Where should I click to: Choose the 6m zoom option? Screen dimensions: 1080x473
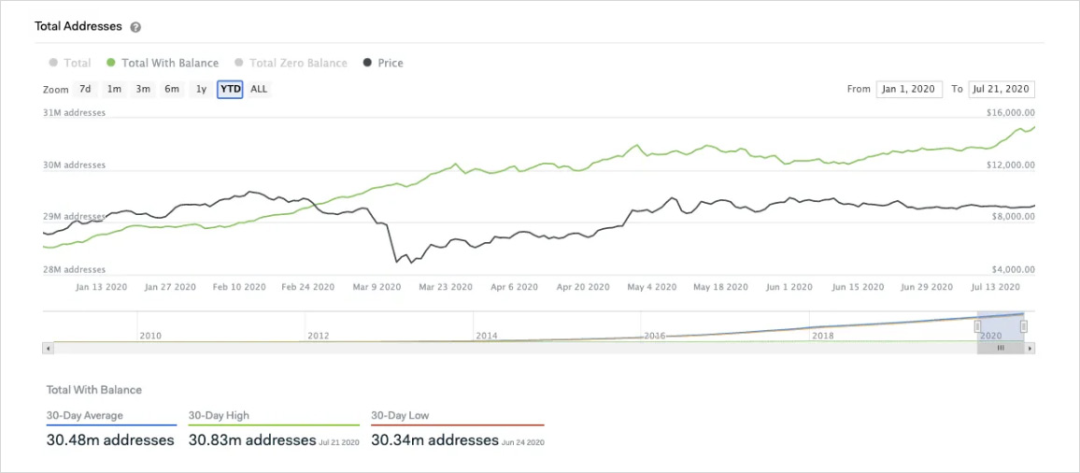tap(172, 89)
